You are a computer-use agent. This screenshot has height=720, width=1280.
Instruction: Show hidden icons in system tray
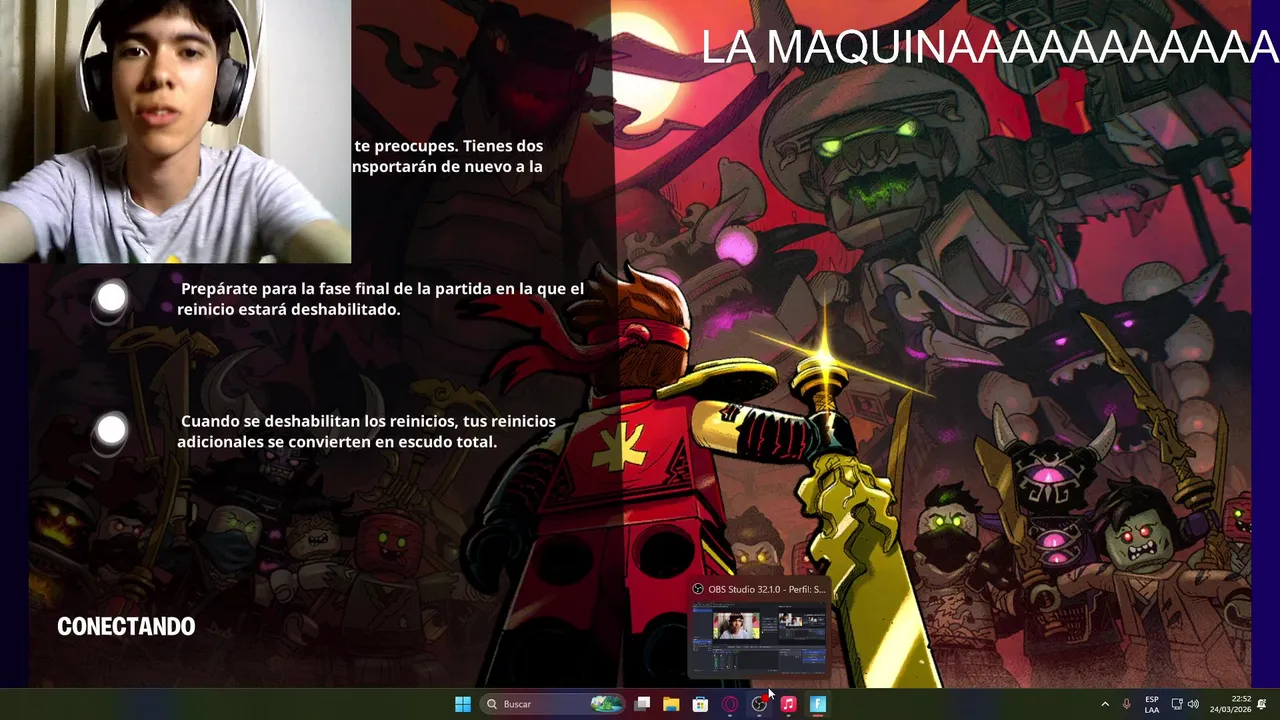point(1105,704)
